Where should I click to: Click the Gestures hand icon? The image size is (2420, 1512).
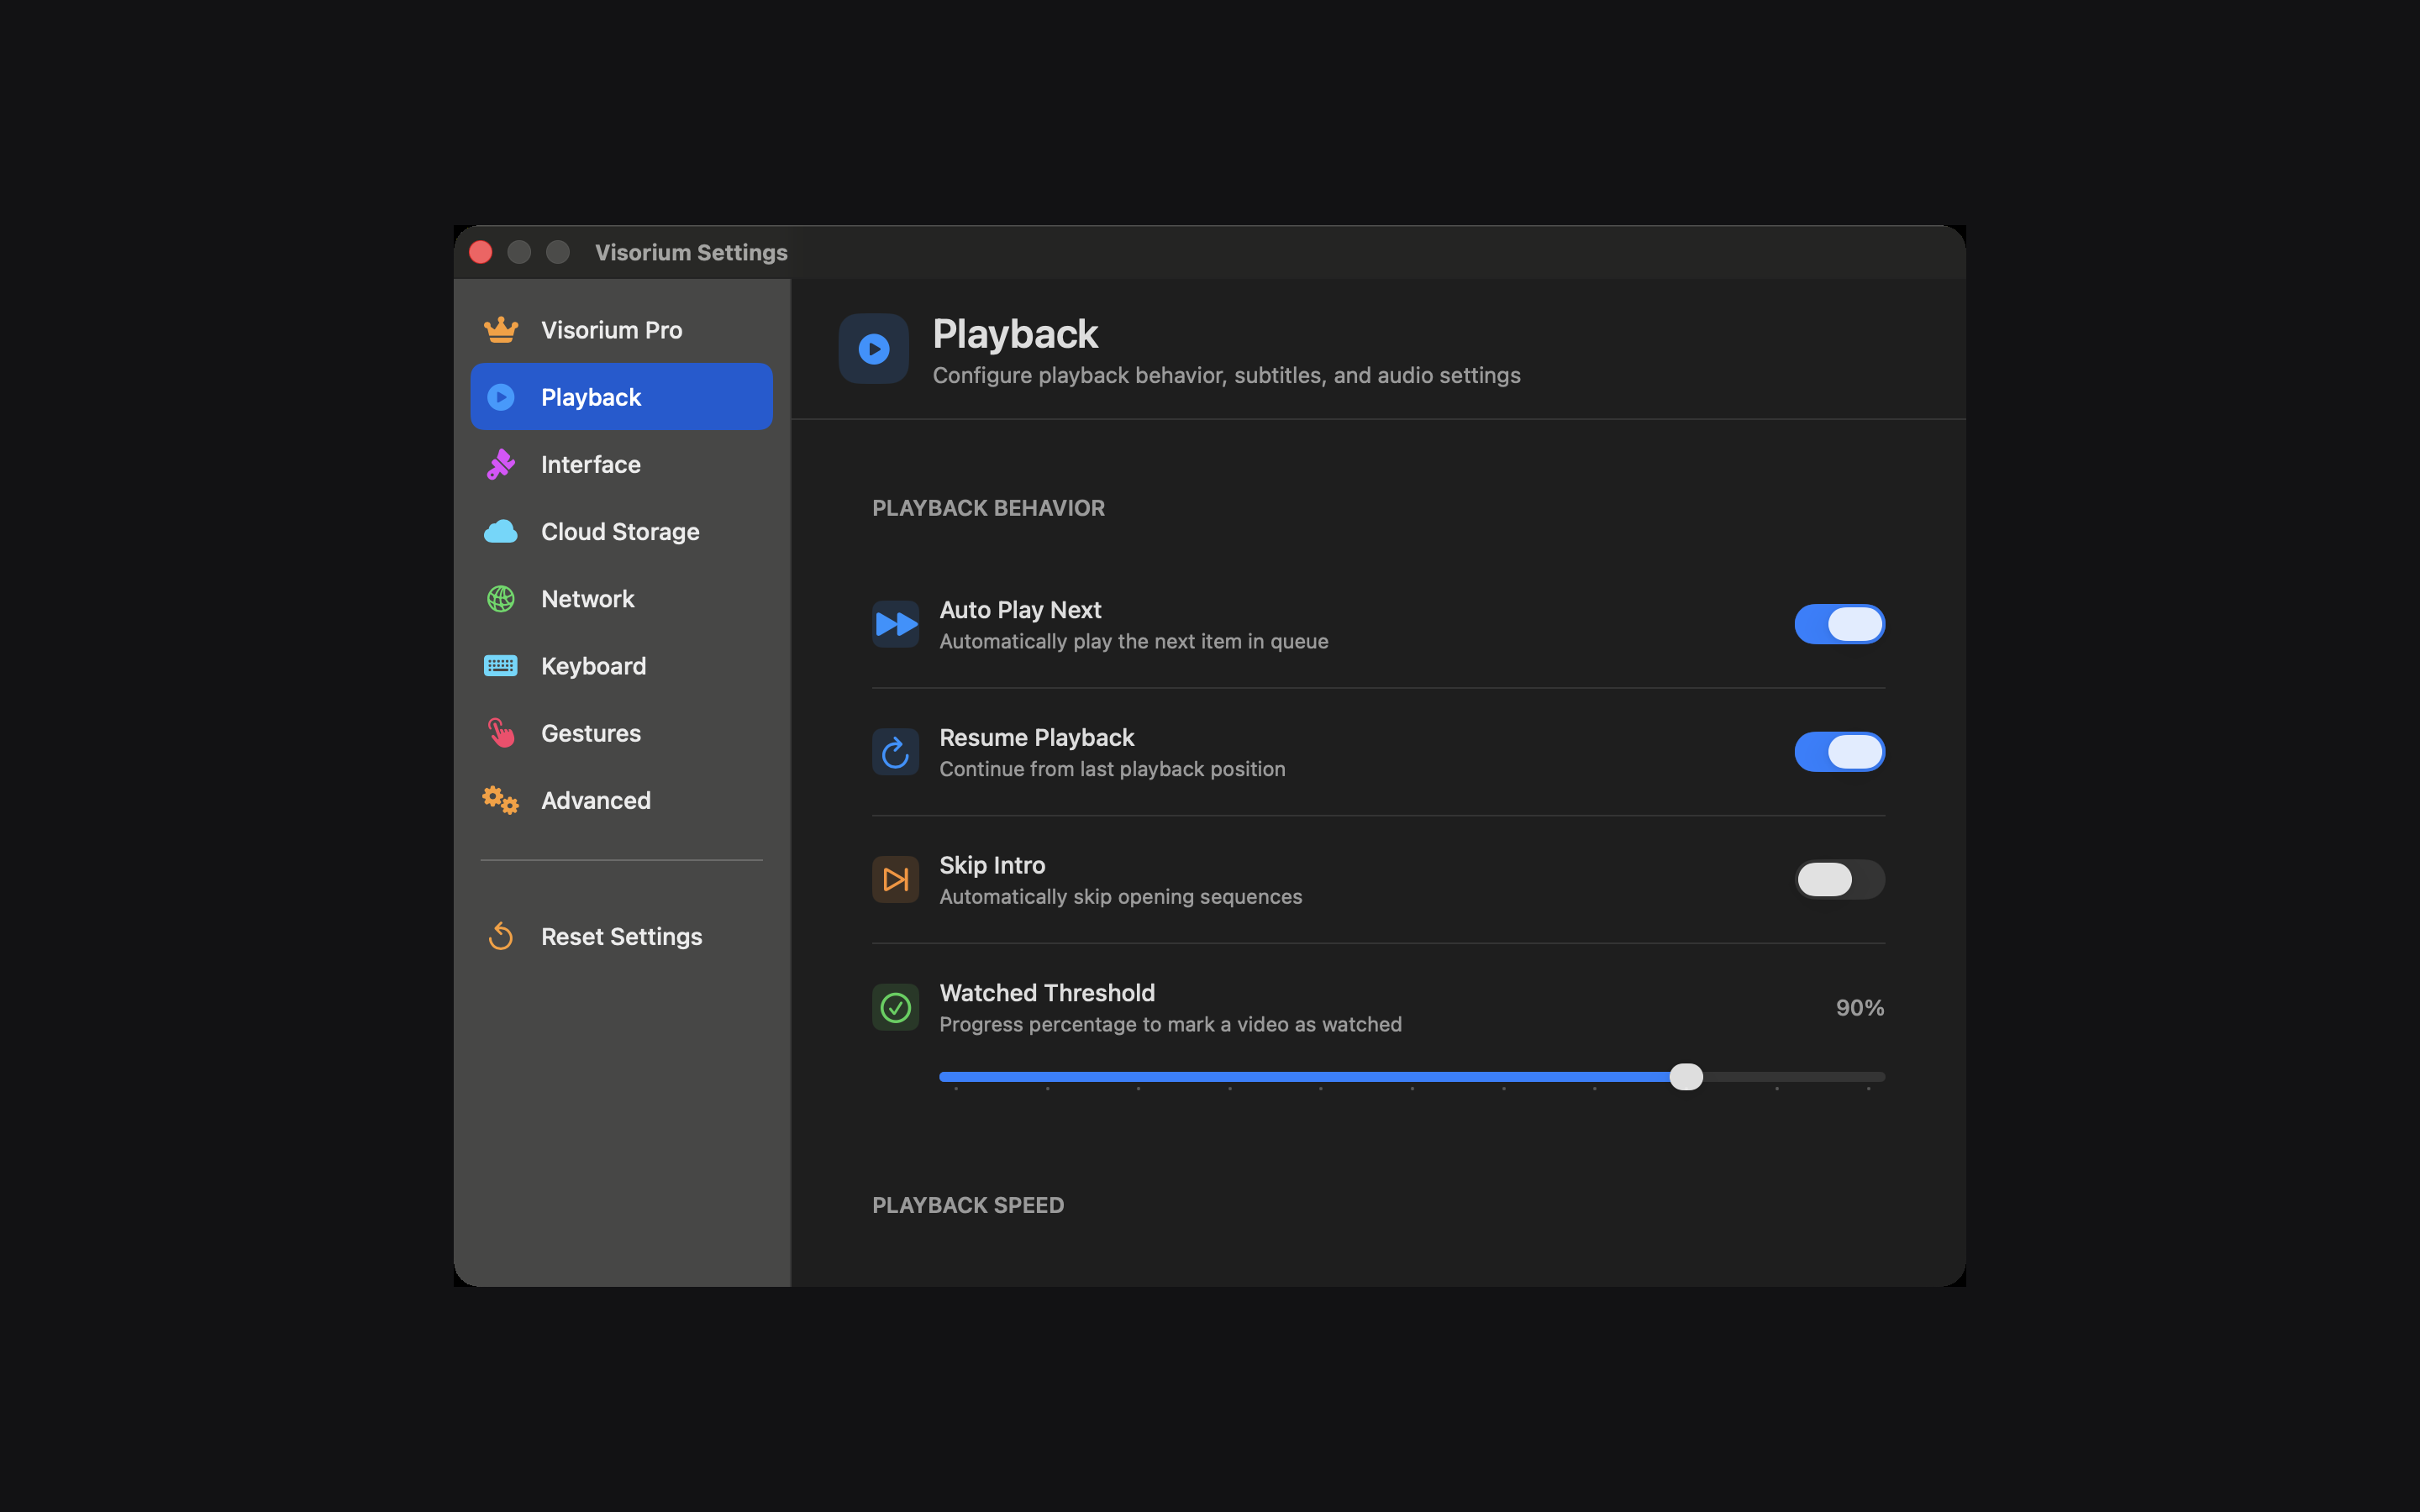point(501,733)
